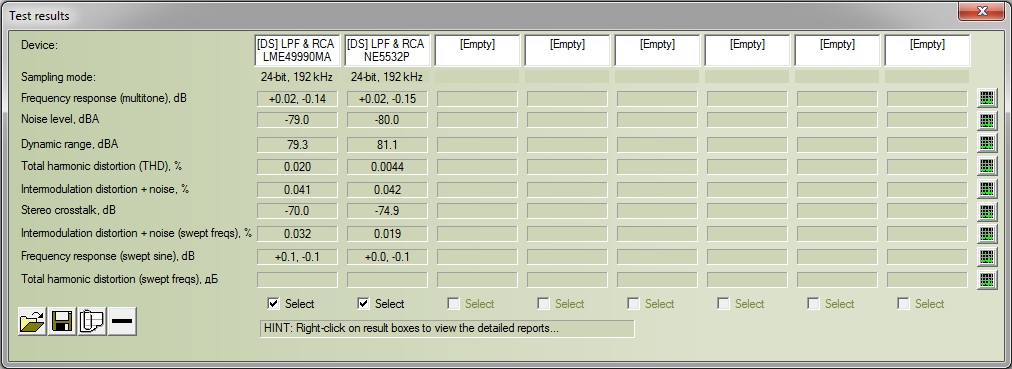Click the 24-bit, 192 kHz value under NE5532P

coord(387,77)
